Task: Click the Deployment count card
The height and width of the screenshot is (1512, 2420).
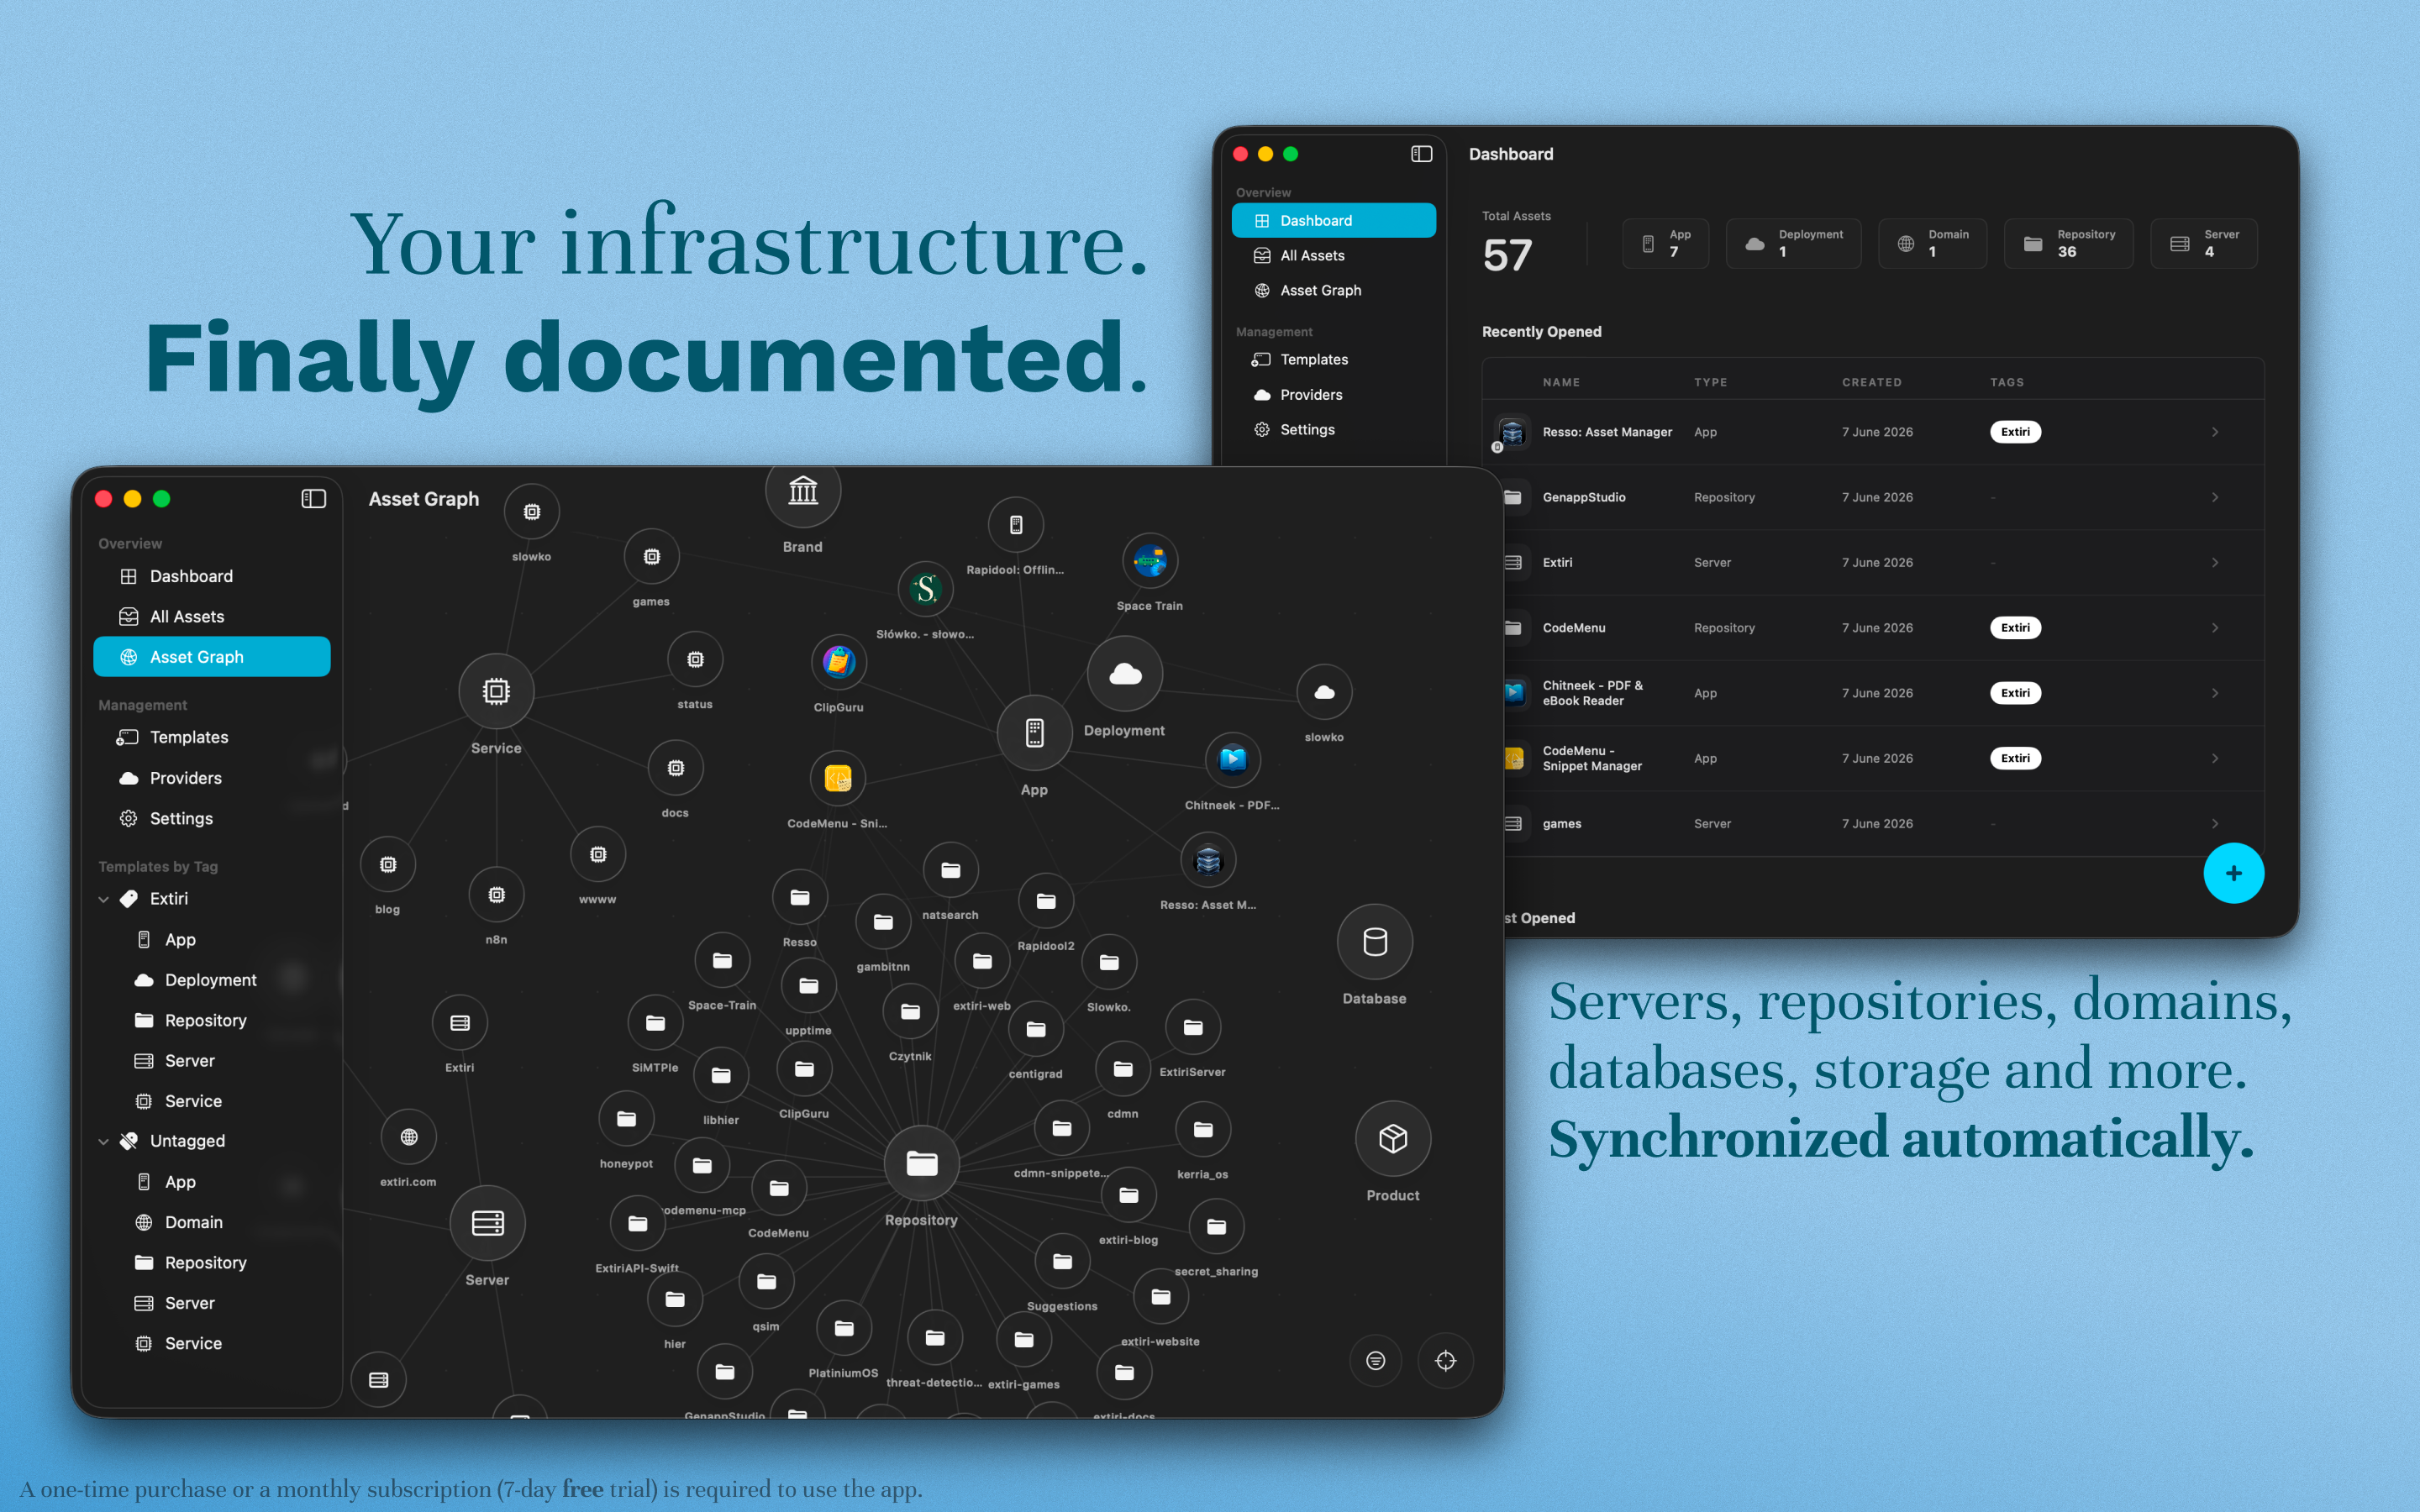Action: (x=1794, y=243)
